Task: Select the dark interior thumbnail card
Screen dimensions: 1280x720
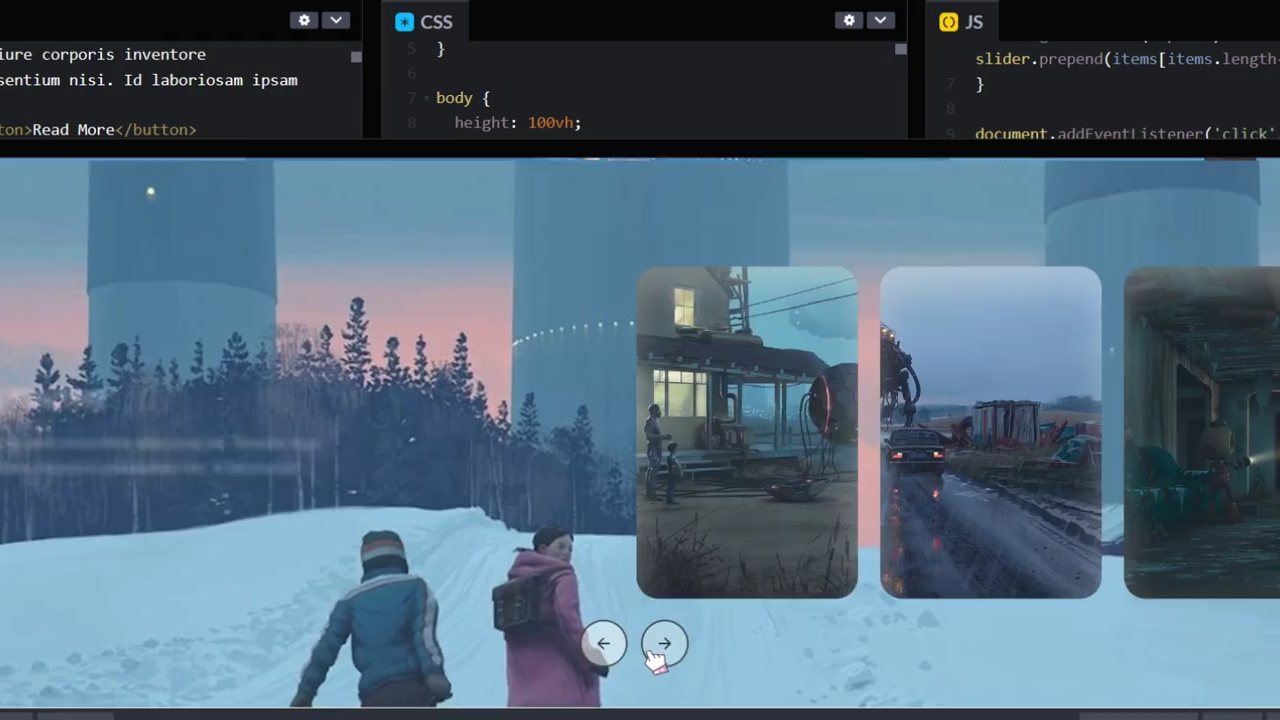Action: 1202,432
